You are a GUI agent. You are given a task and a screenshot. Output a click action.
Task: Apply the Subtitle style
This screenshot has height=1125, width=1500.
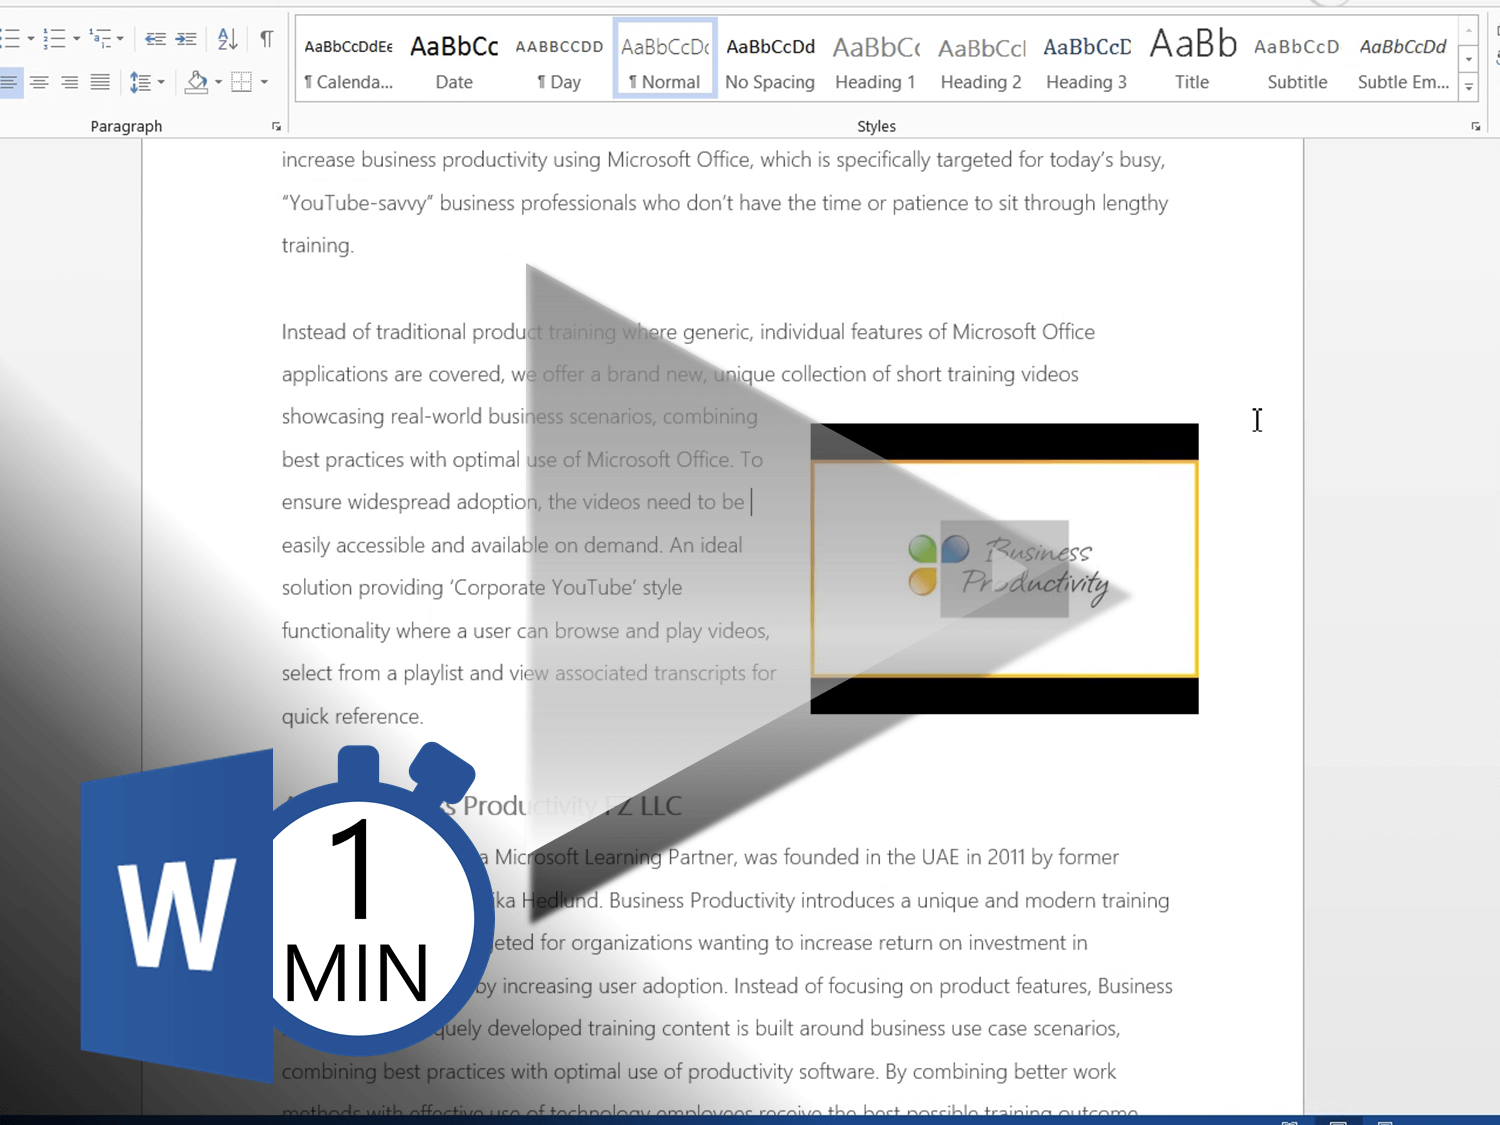1298,60
